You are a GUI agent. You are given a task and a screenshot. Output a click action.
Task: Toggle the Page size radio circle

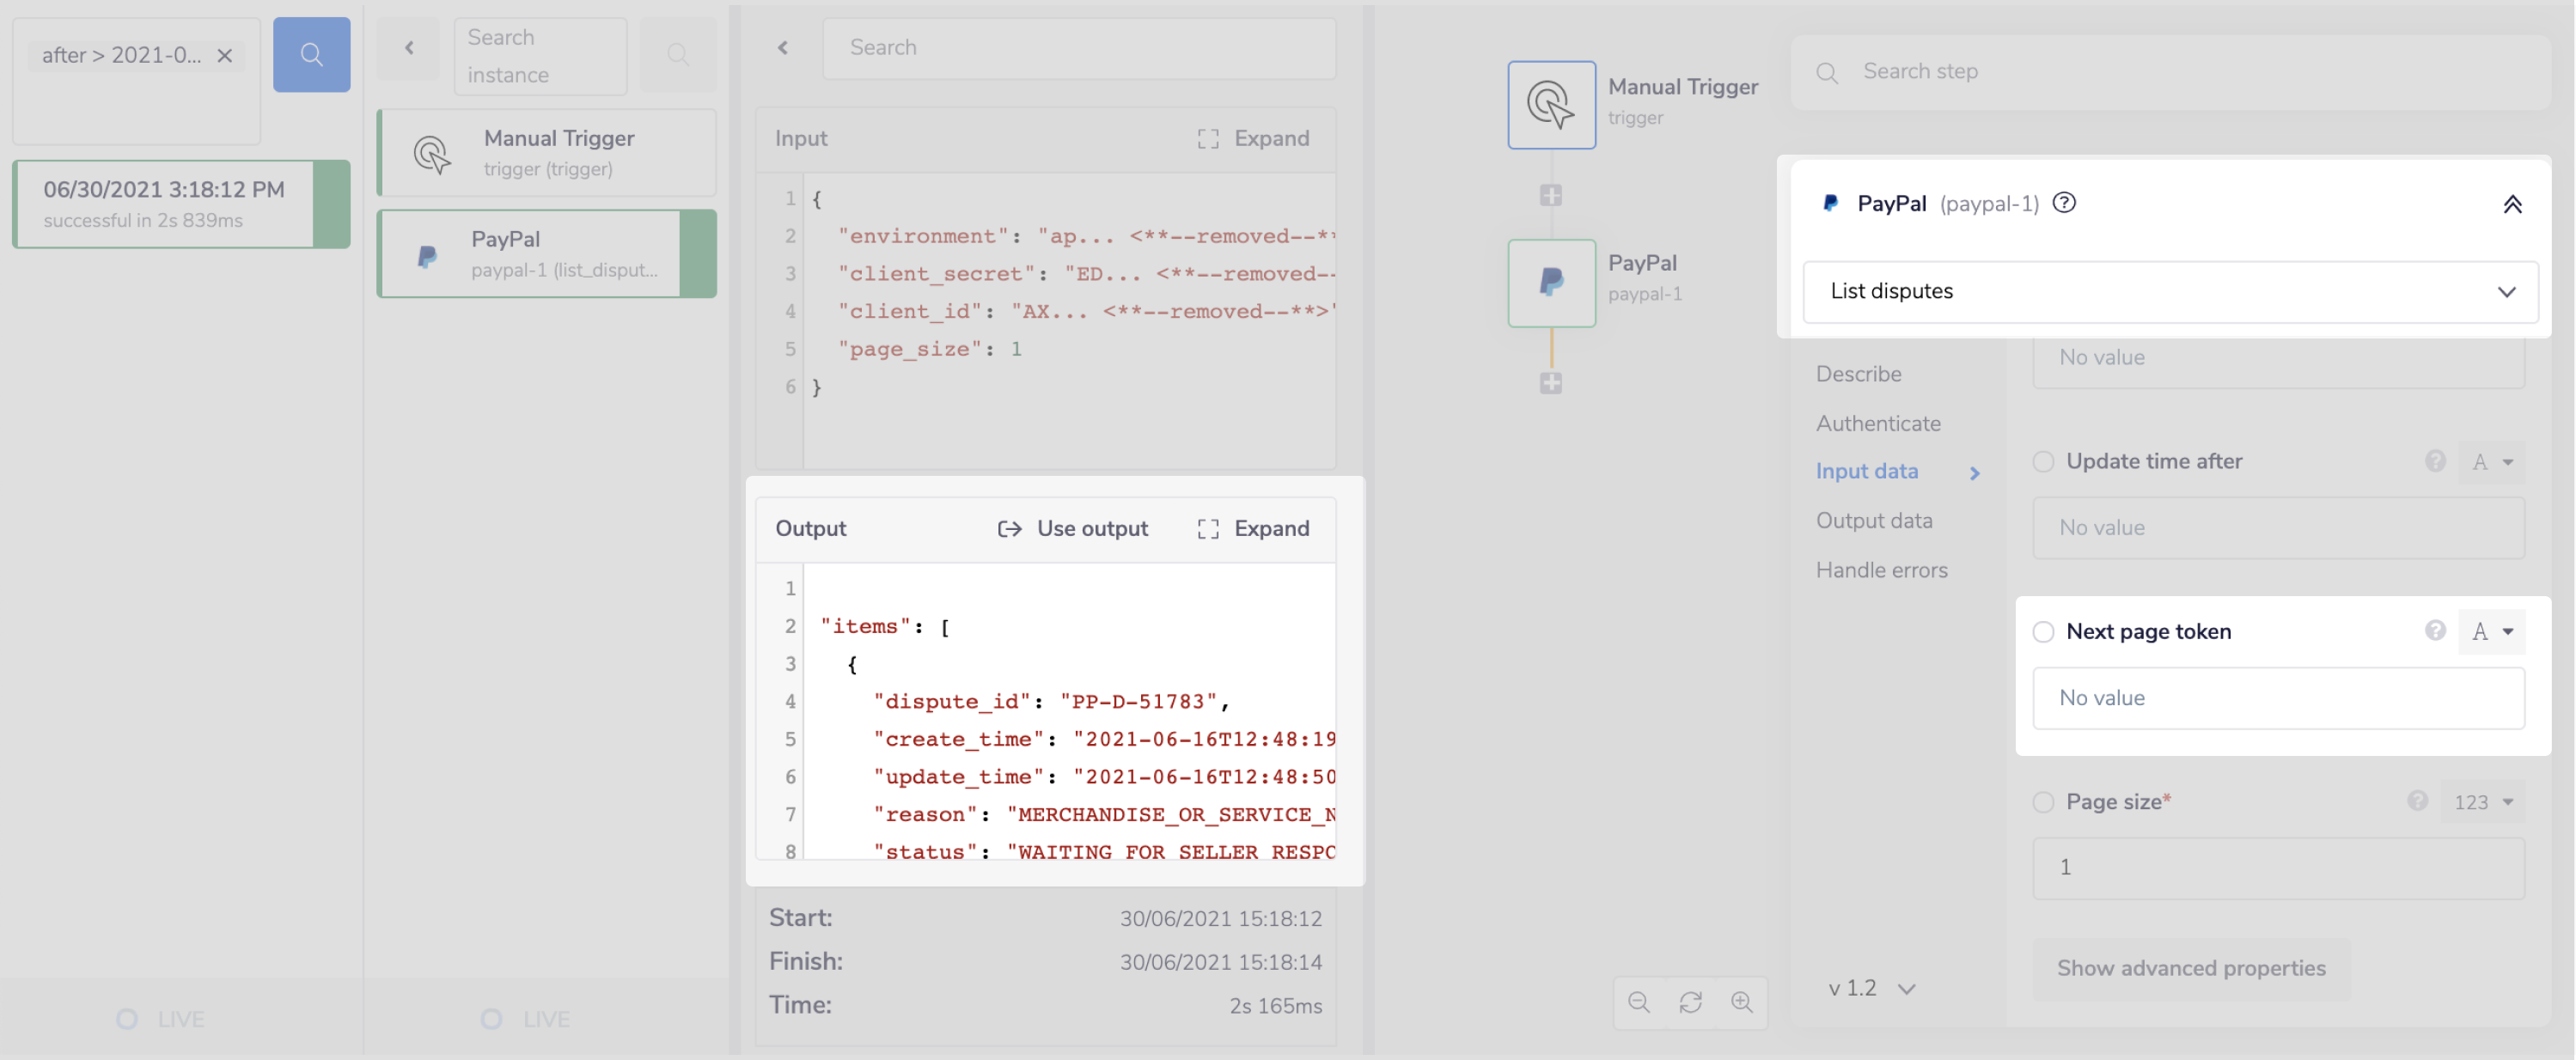click(x=2043, y=802)
